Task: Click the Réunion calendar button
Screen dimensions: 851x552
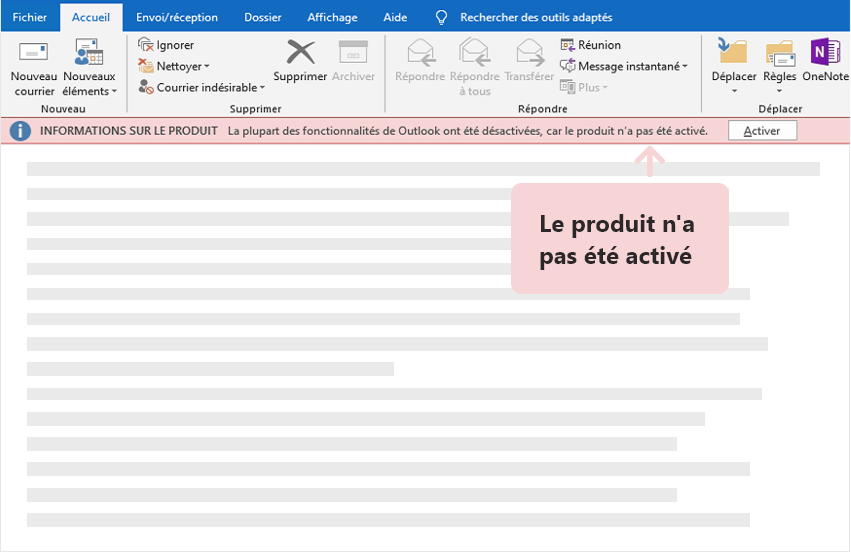Action: tap(591, 45)
